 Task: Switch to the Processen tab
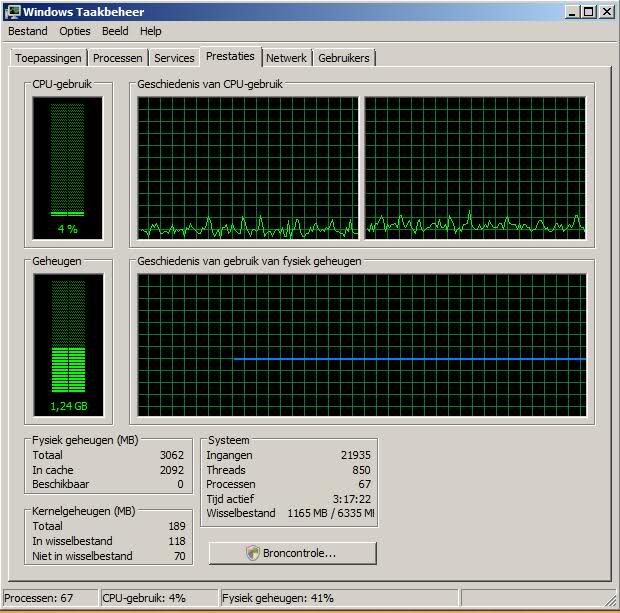pyautogui.click(x=118, y=58)
